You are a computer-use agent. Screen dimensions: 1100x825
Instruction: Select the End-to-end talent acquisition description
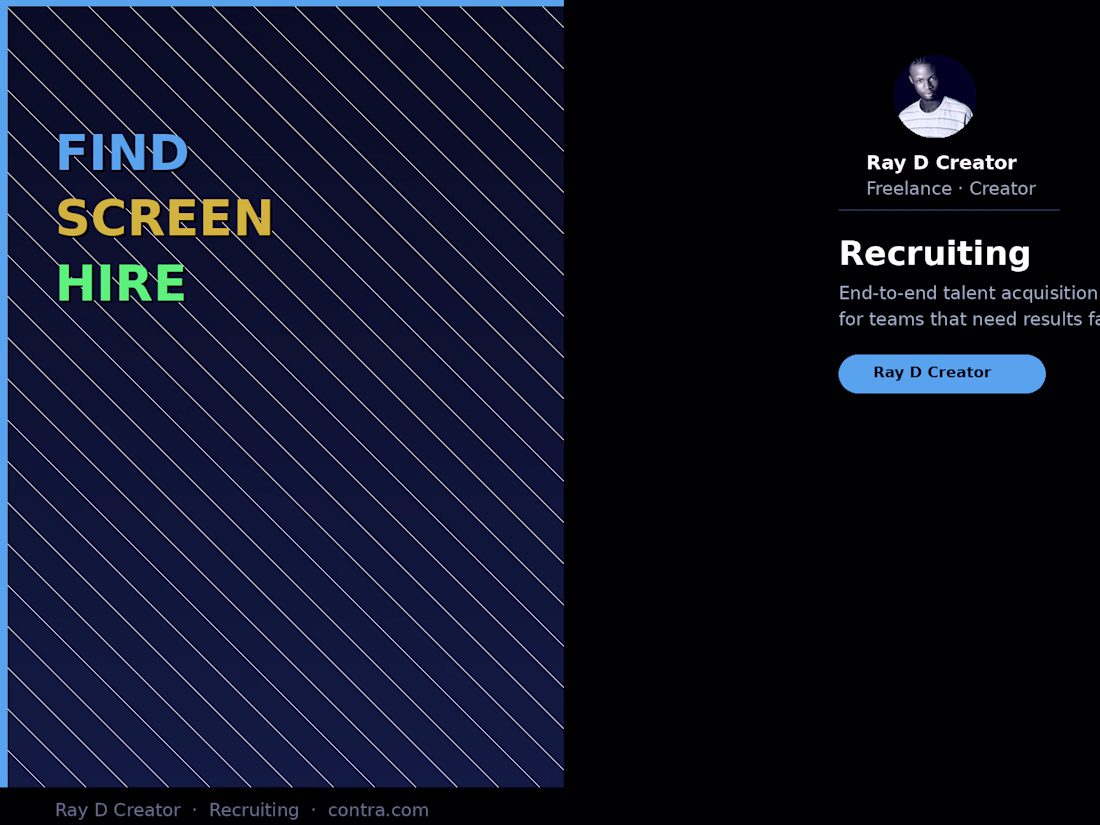coord(970,306)
